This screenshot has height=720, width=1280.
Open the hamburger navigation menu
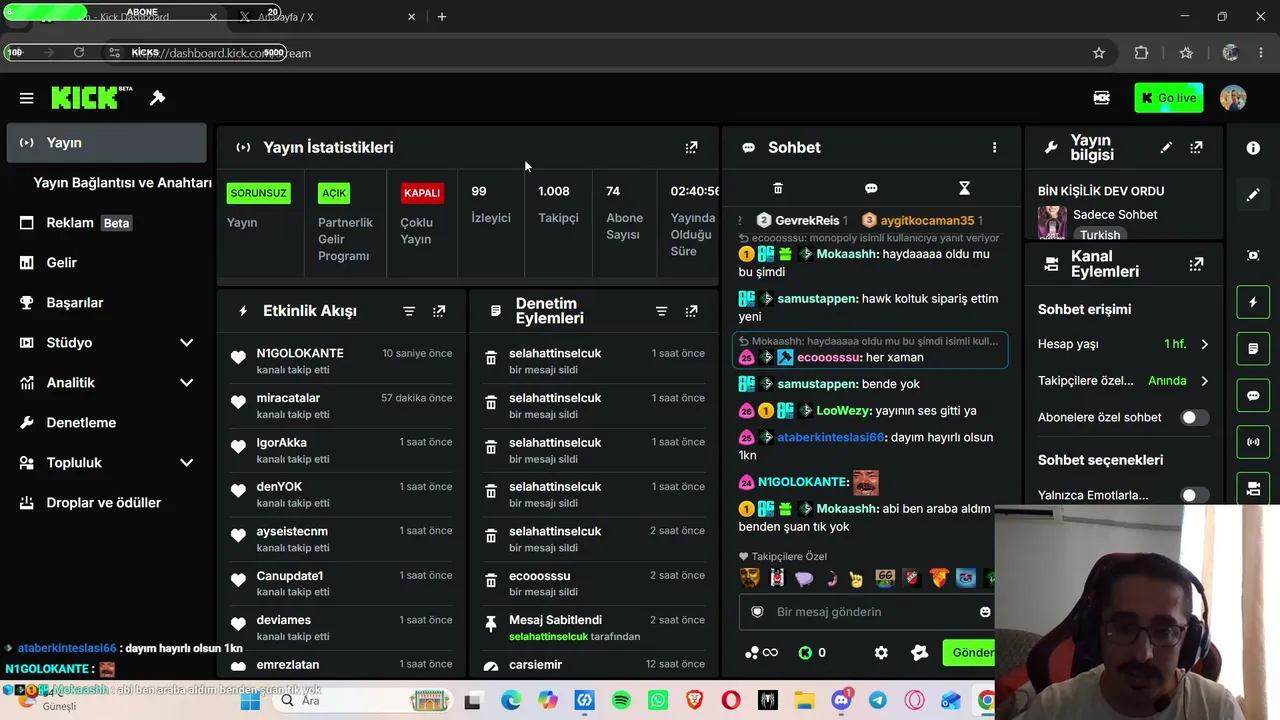[x=27, y=98]
